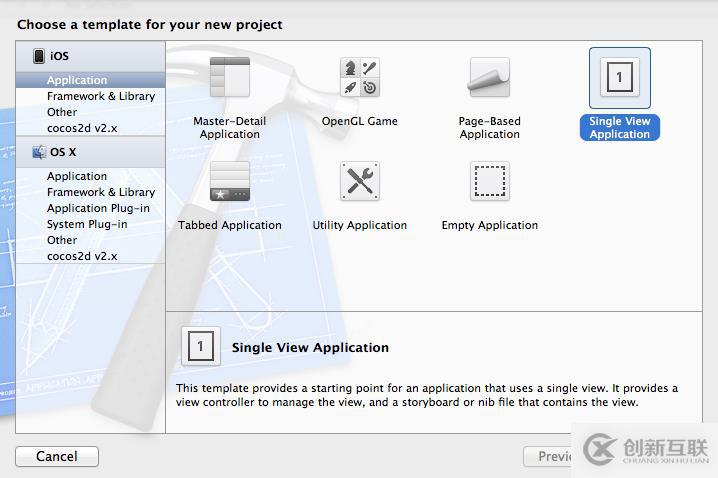Click the Tabbed Application label
This screenshot has height=478, width=718.
click(230, 225)
